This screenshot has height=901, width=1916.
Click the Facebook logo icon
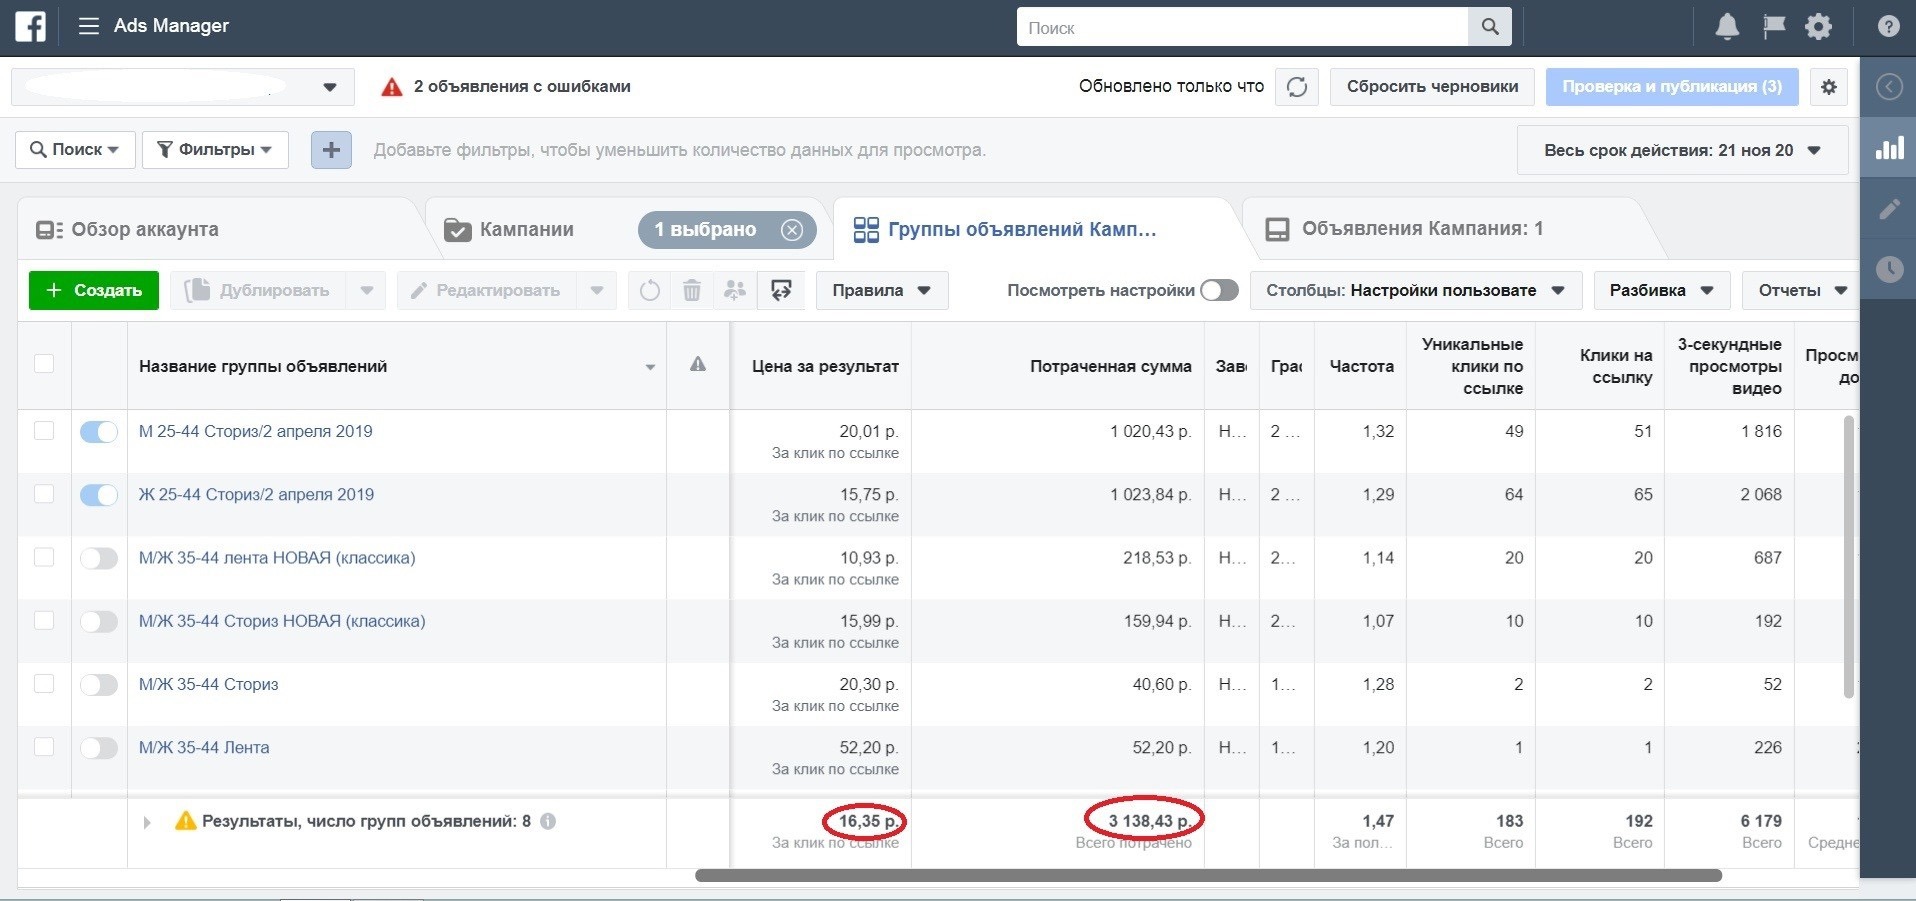pos(30,27)
